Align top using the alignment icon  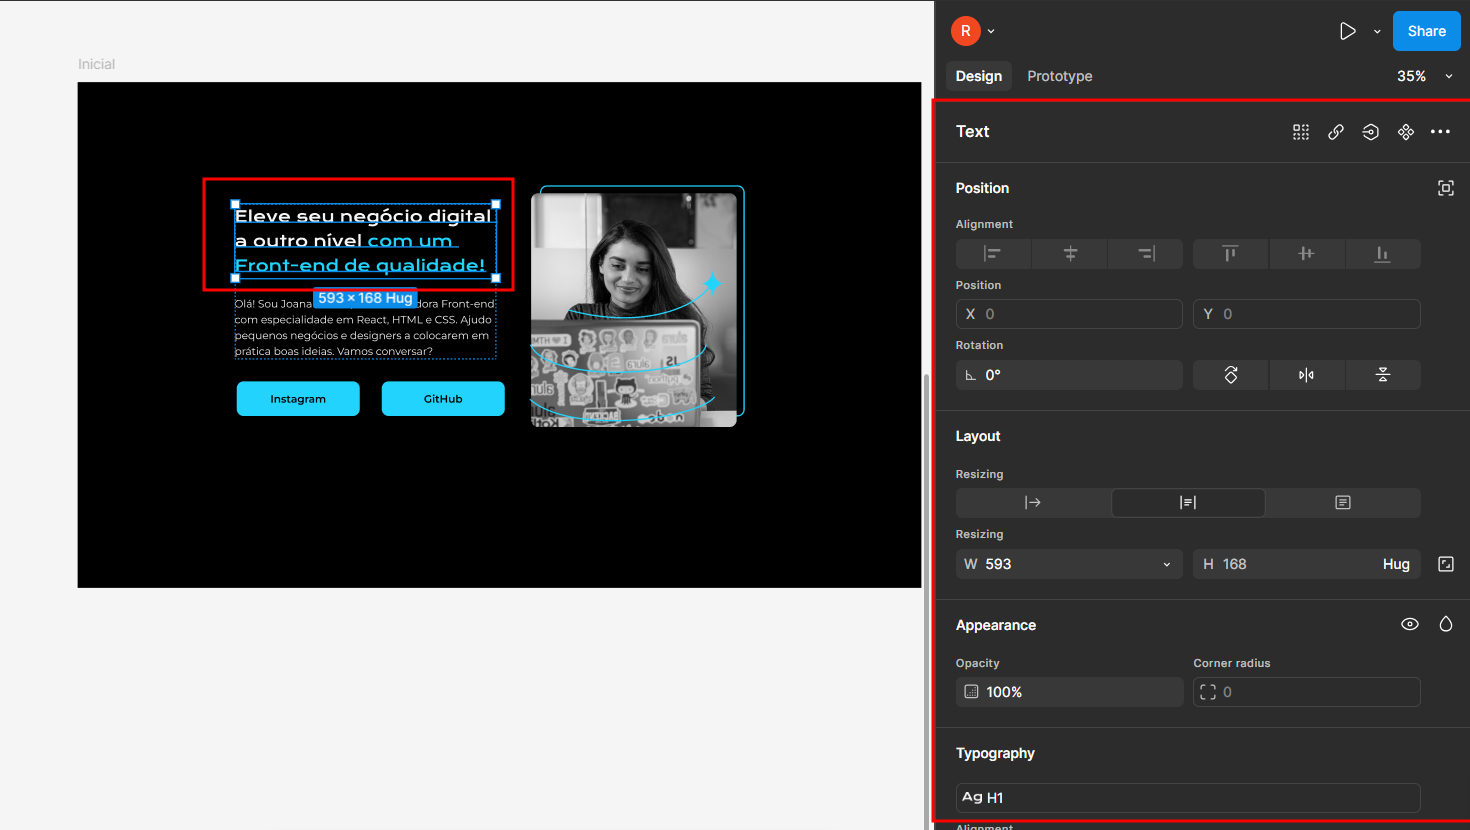tap(1230, 254)
